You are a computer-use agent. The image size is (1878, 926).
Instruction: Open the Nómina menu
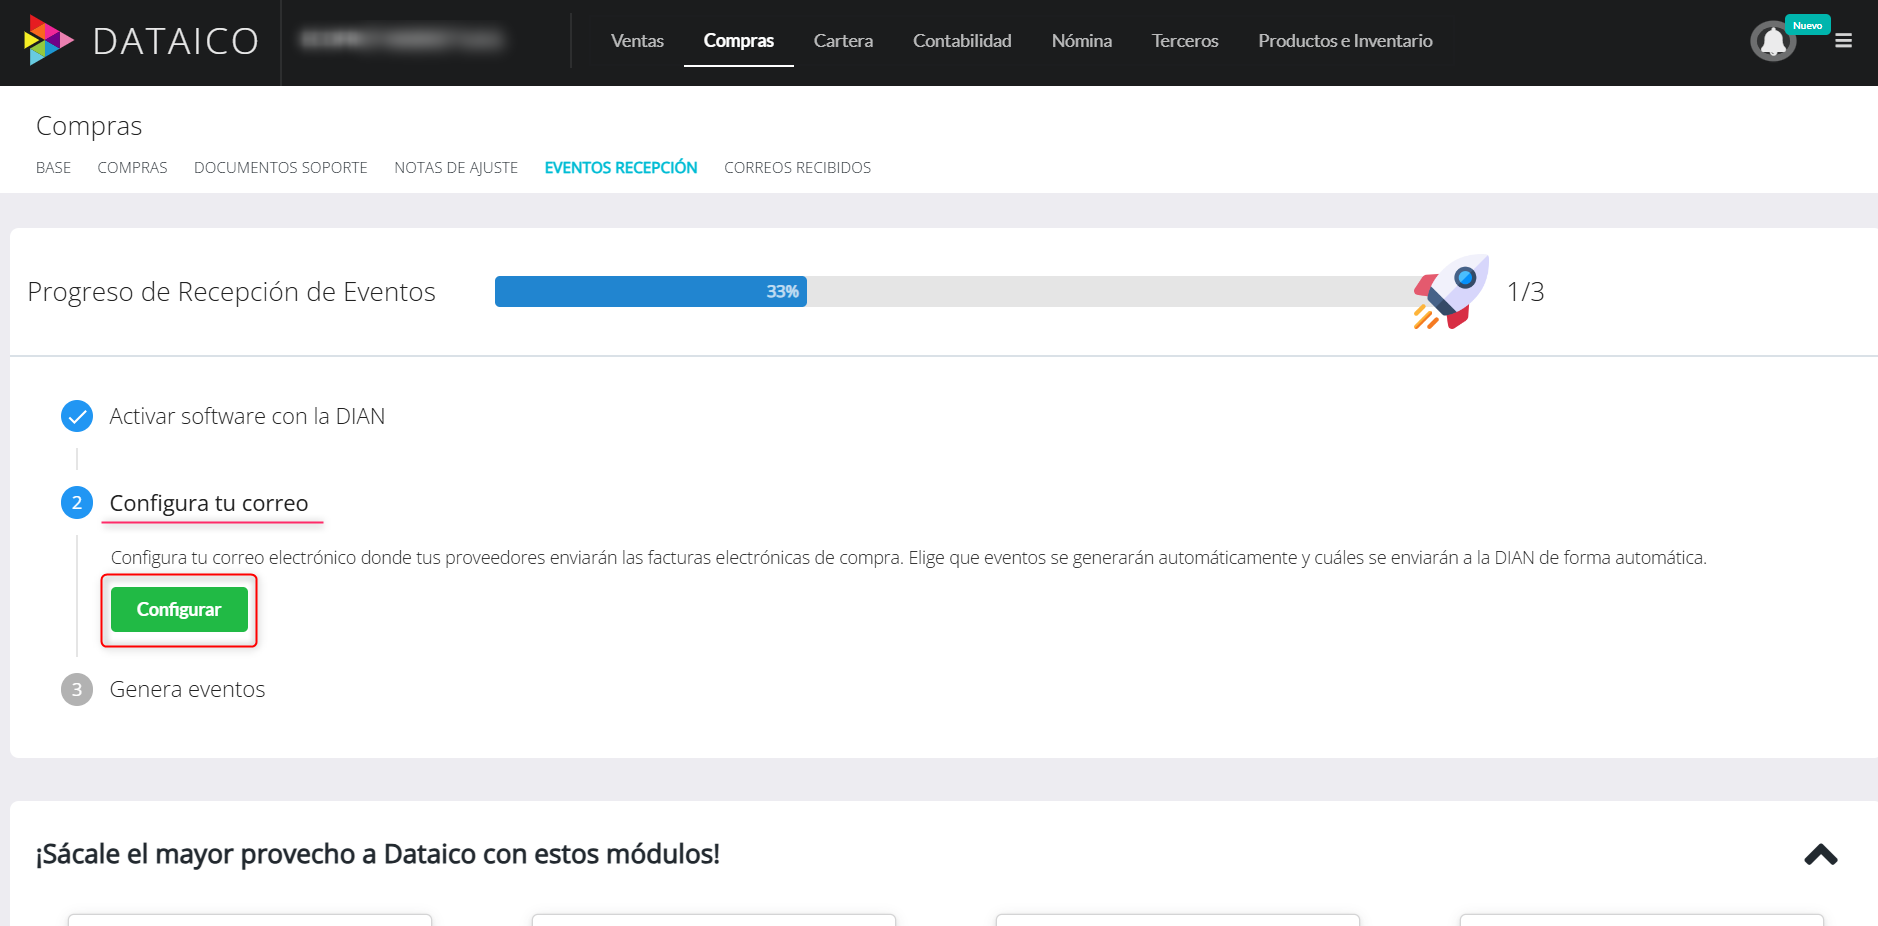[x=1081, y=41]
